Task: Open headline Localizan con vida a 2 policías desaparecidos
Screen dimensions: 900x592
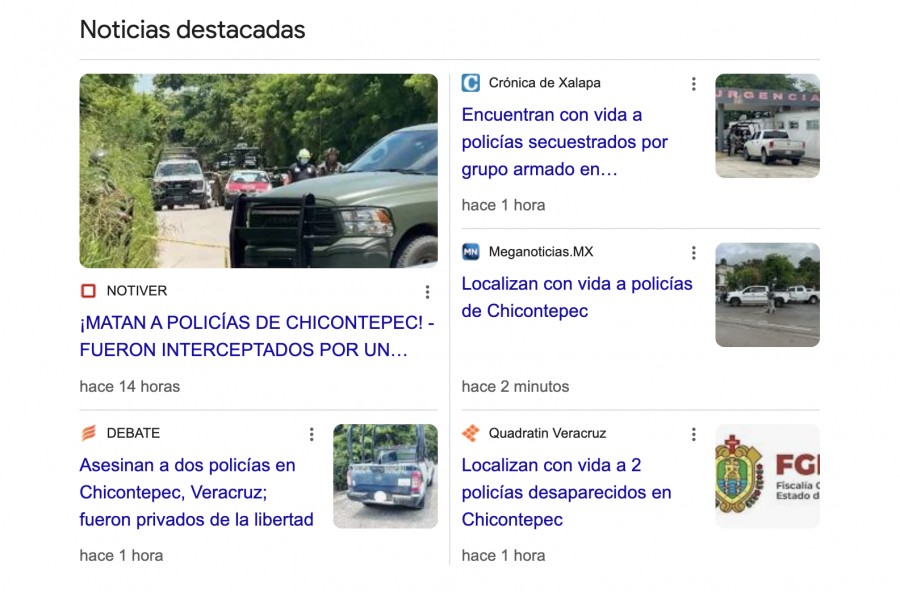Action: tap(567, 492)
